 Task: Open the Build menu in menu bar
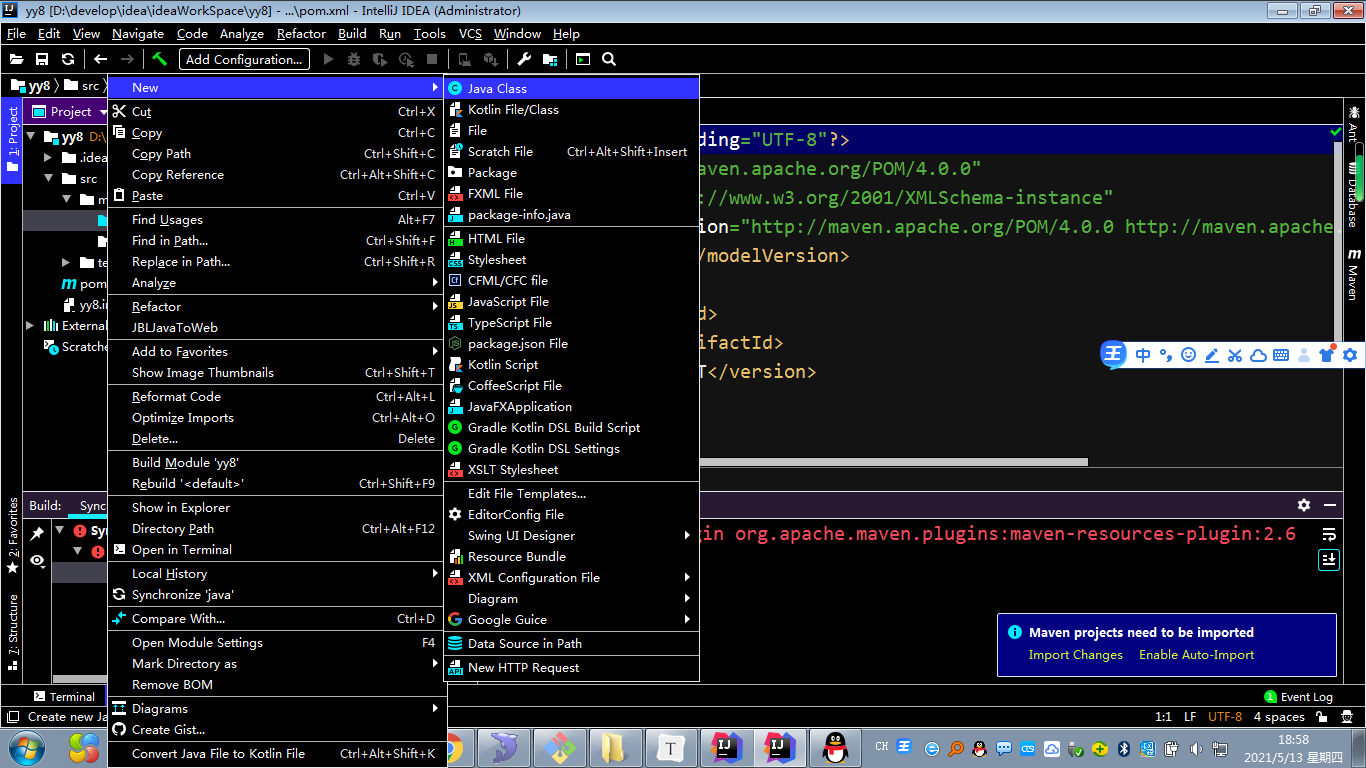[352, 33]
